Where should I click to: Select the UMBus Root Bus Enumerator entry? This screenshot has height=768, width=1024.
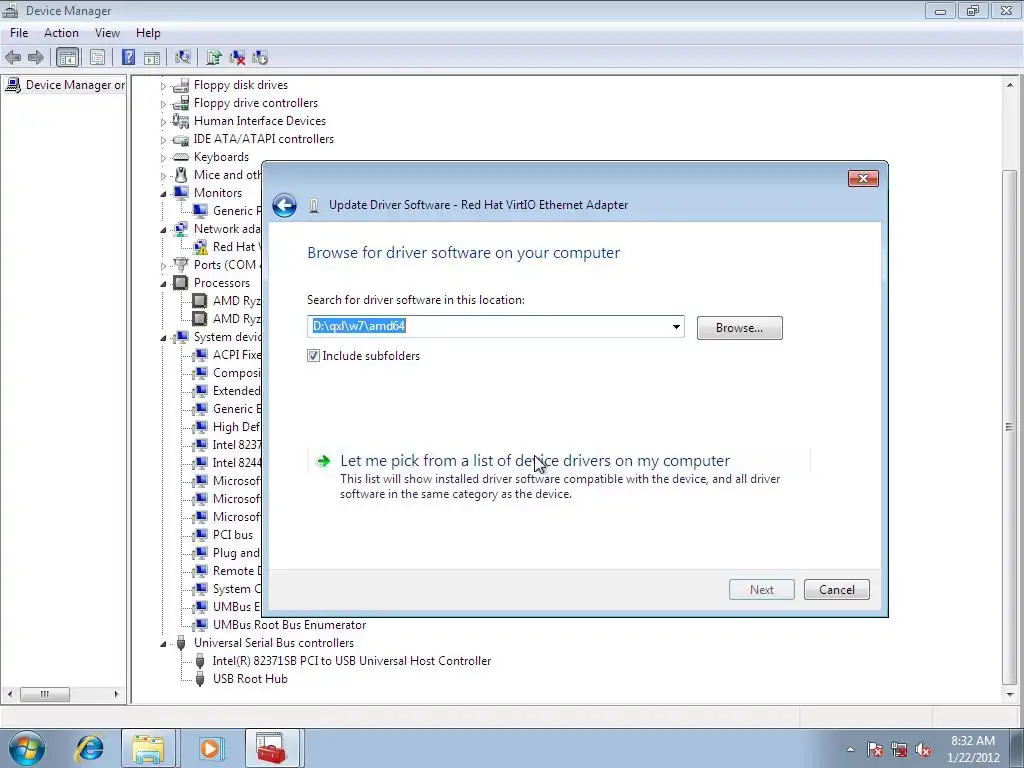click(289, 625)
